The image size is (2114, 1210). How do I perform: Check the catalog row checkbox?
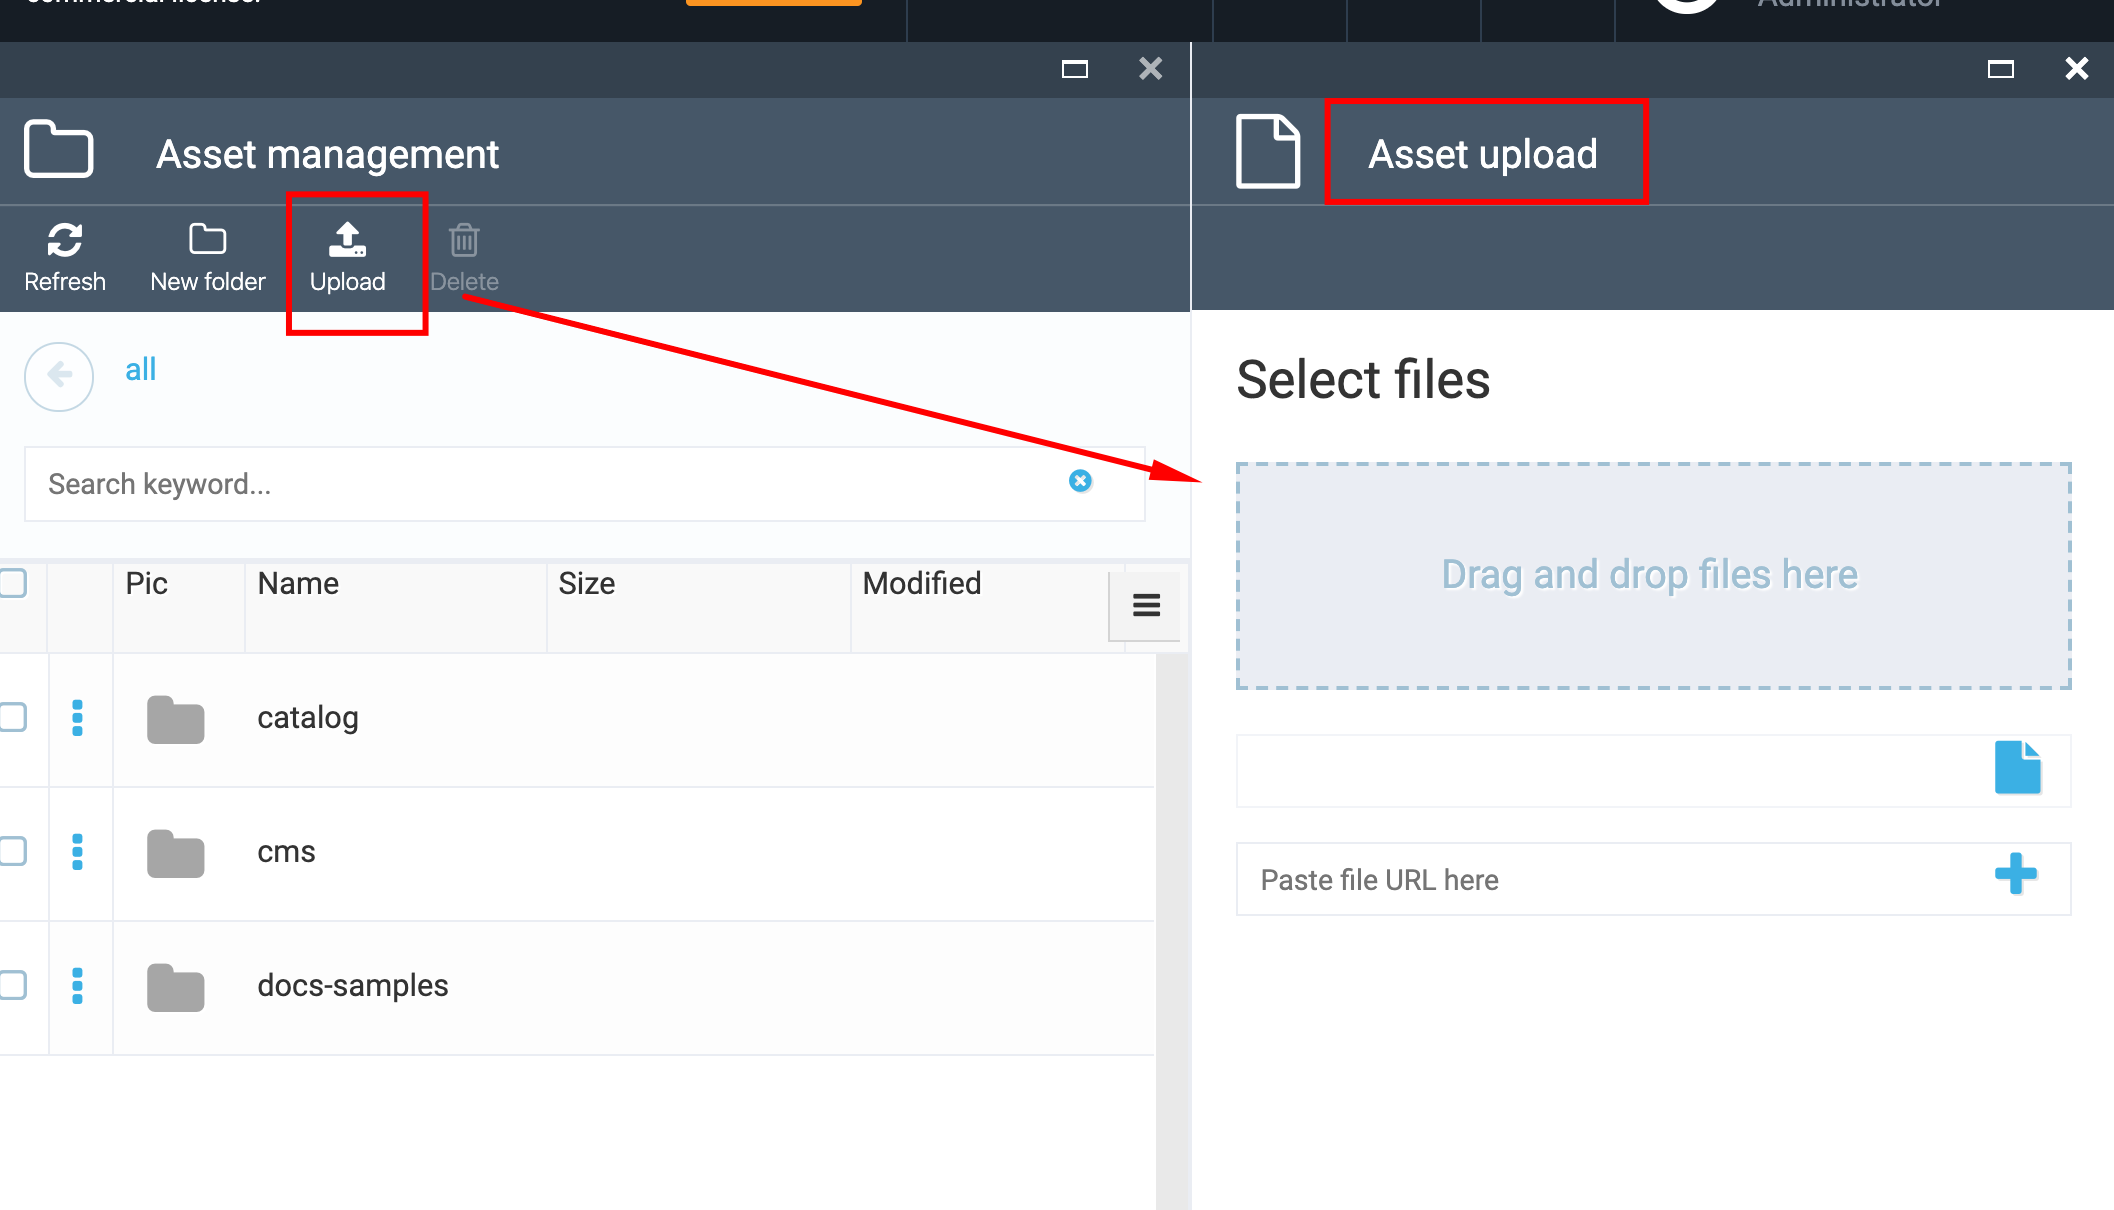click(x=12, y=717)
